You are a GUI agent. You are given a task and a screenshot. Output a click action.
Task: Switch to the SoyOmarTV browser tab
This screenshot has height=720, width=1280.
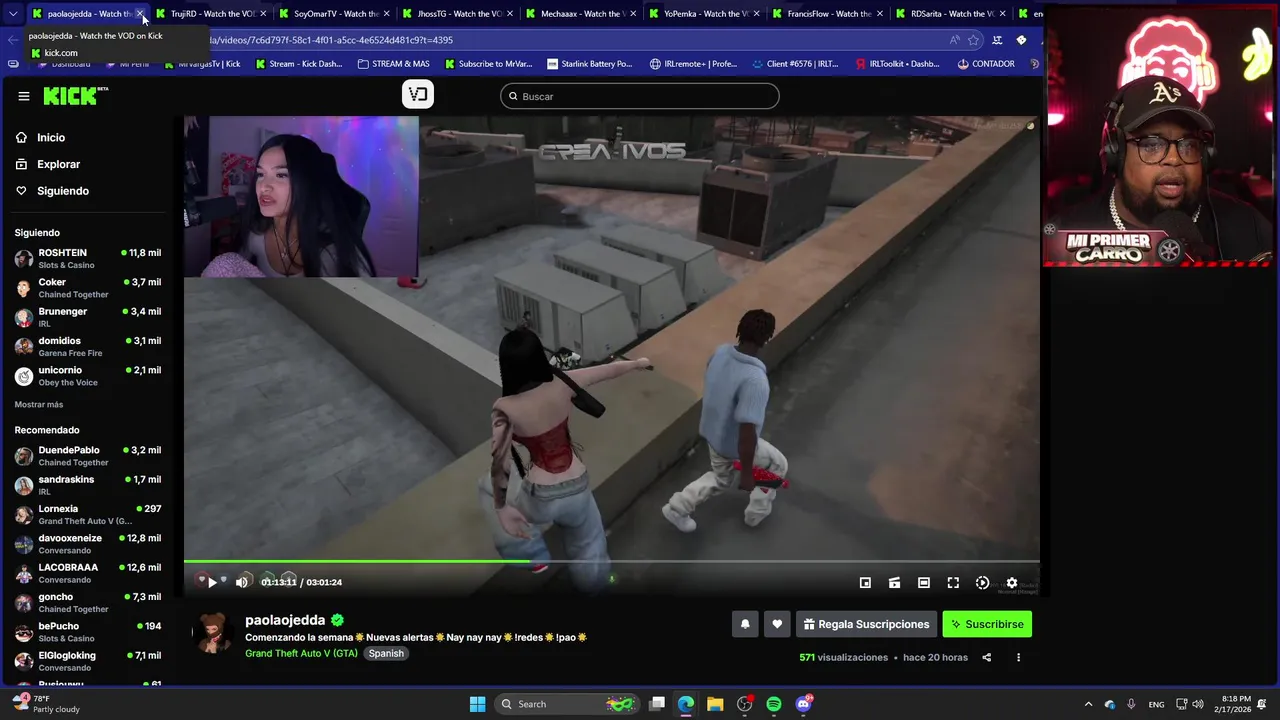point(335,14)
